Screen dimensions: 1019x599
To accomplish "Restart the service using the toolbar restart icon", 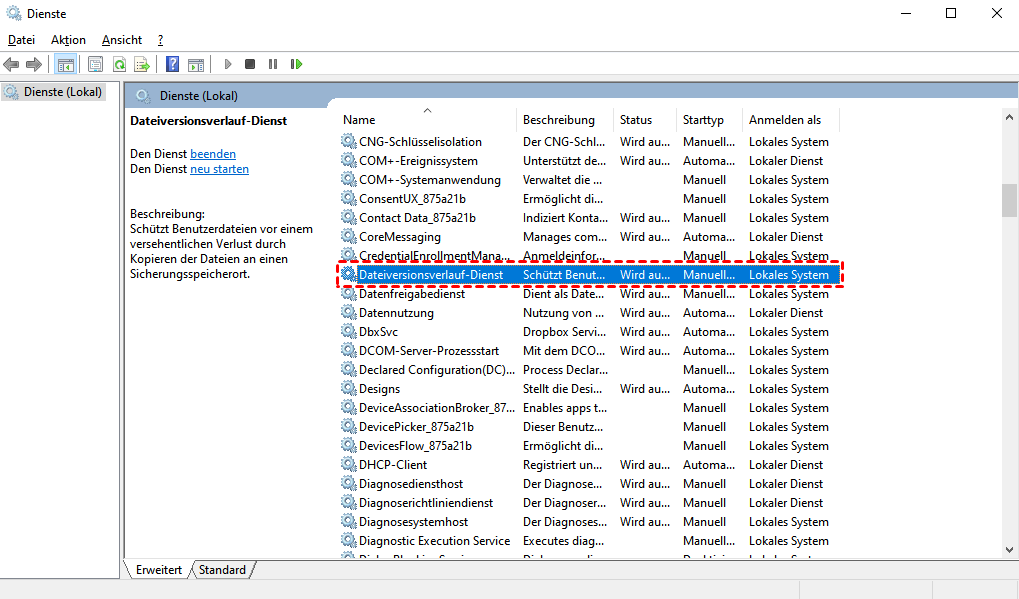I will [x=296, y=64].
